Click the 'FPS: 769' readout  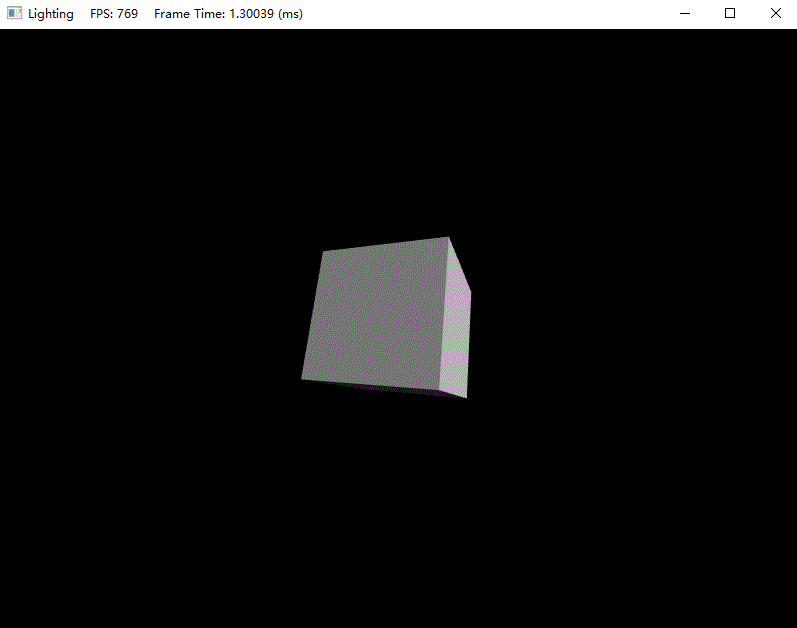click(114, 14)
